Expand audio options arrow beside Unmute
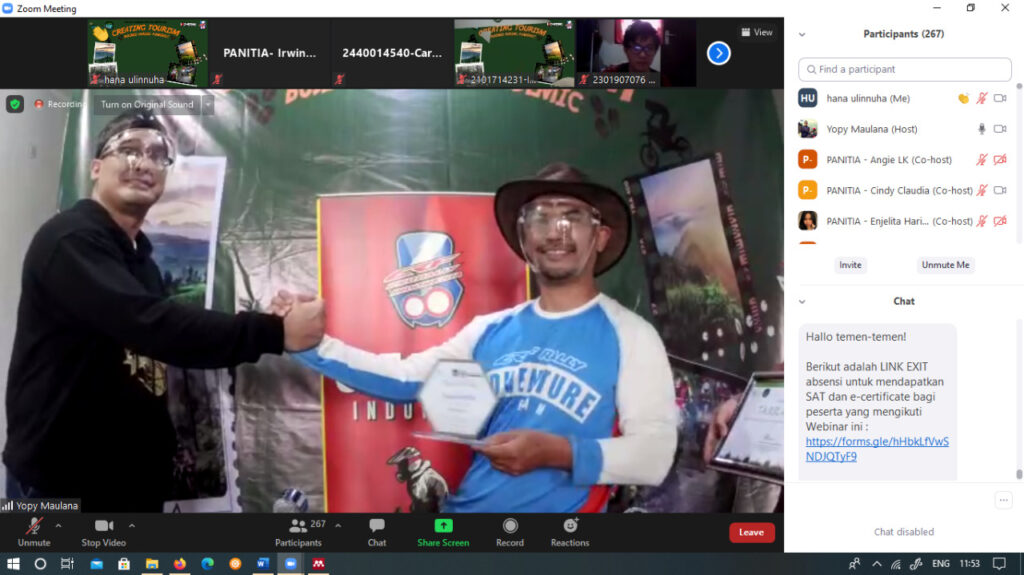Viewport: 1024px width, 575px height. tap(58, 525)
